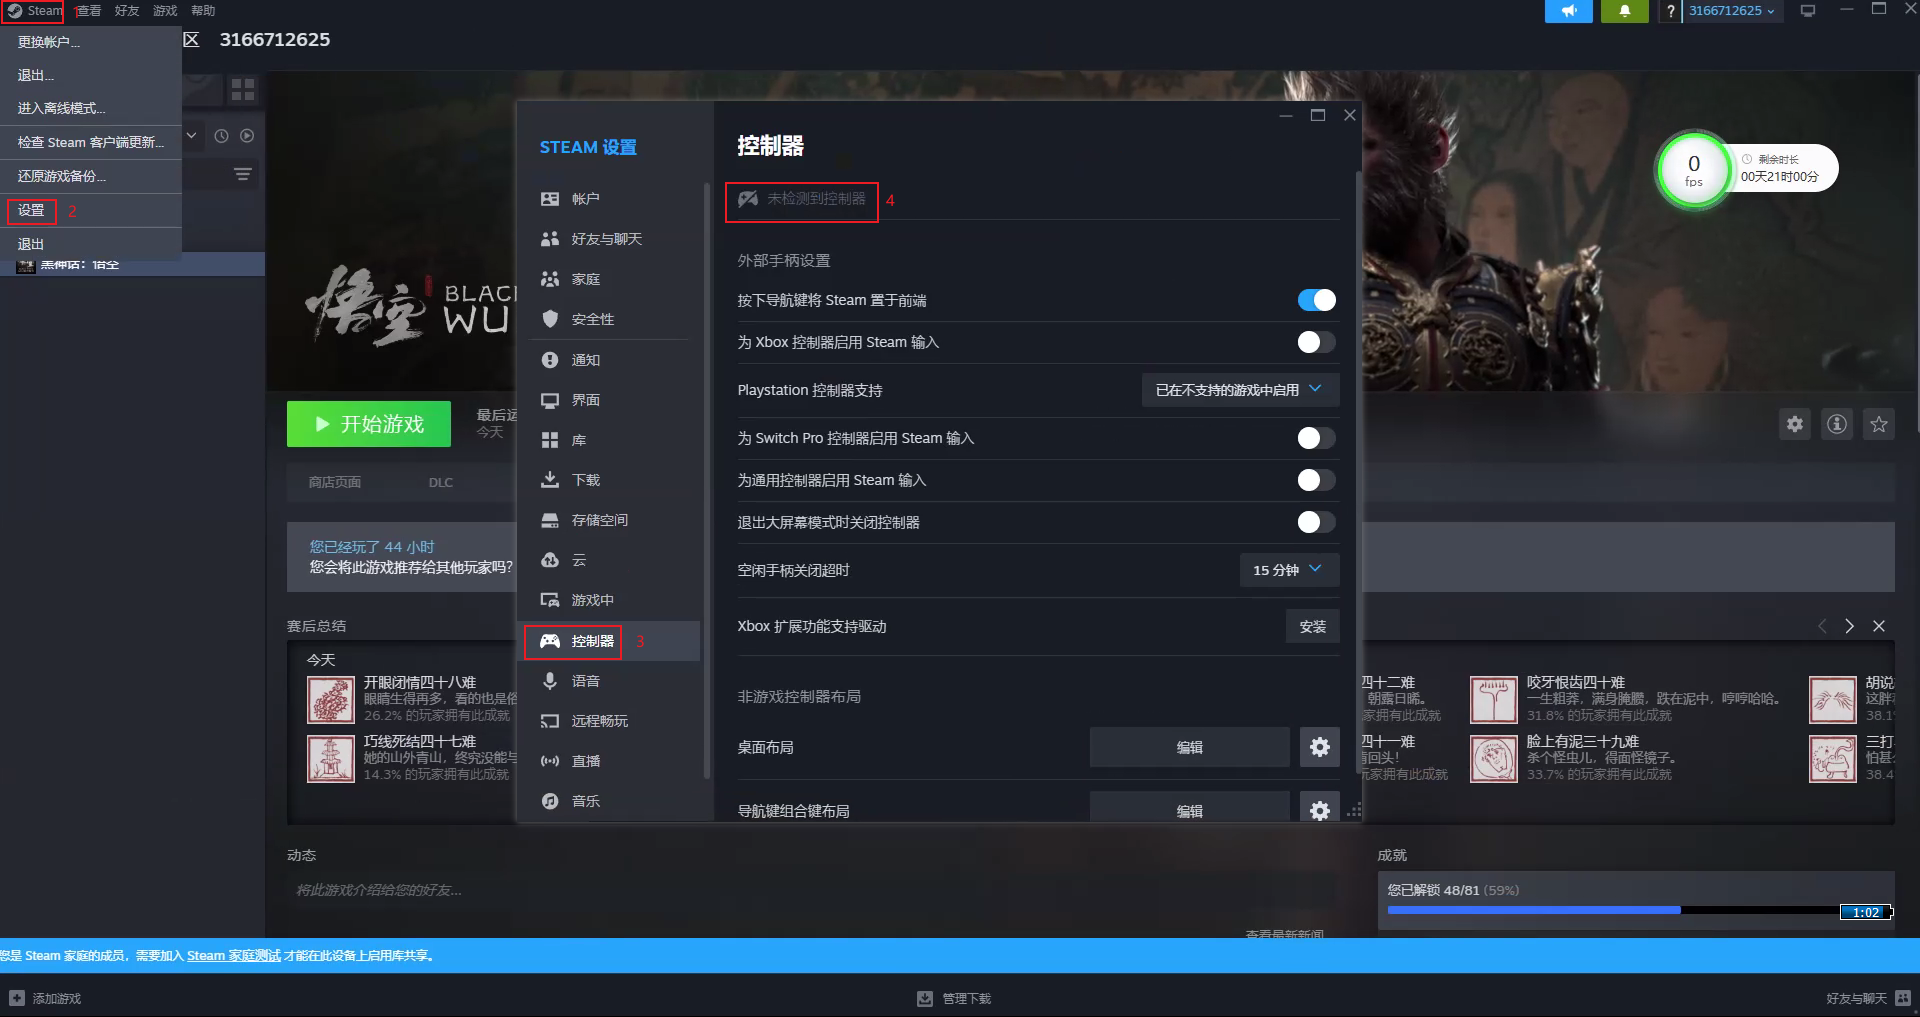Show next post-game summary page

point(1850,626)
